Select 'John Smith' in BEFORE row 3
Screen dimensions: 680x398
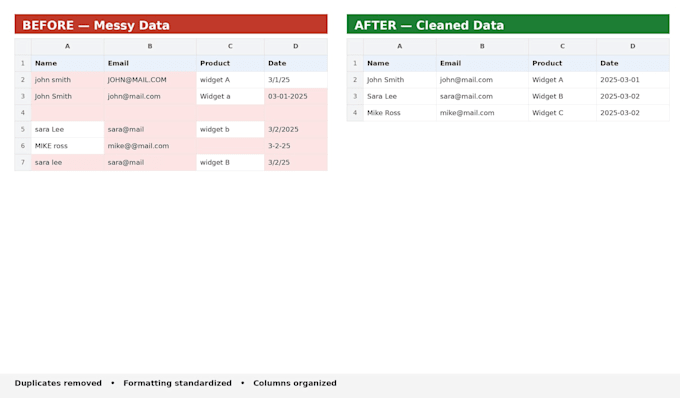[68, 96]
